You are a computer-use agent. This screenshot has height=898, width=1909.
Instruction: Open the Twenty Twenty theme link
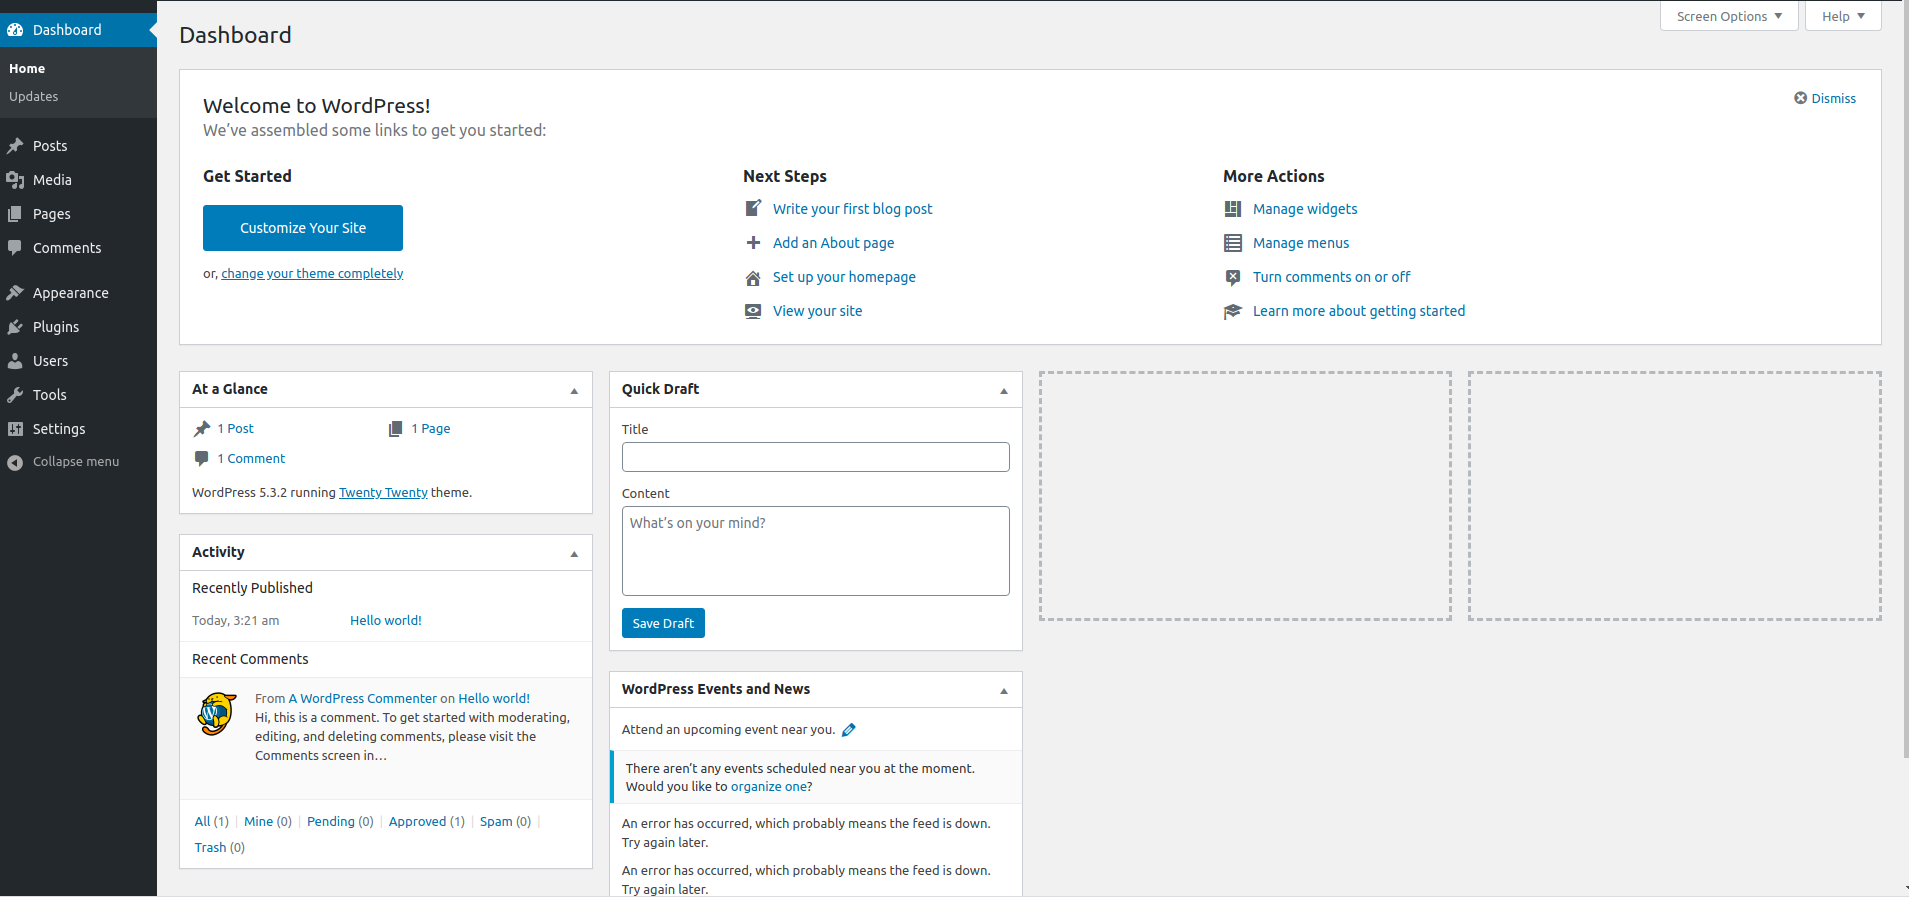[383, 493]
